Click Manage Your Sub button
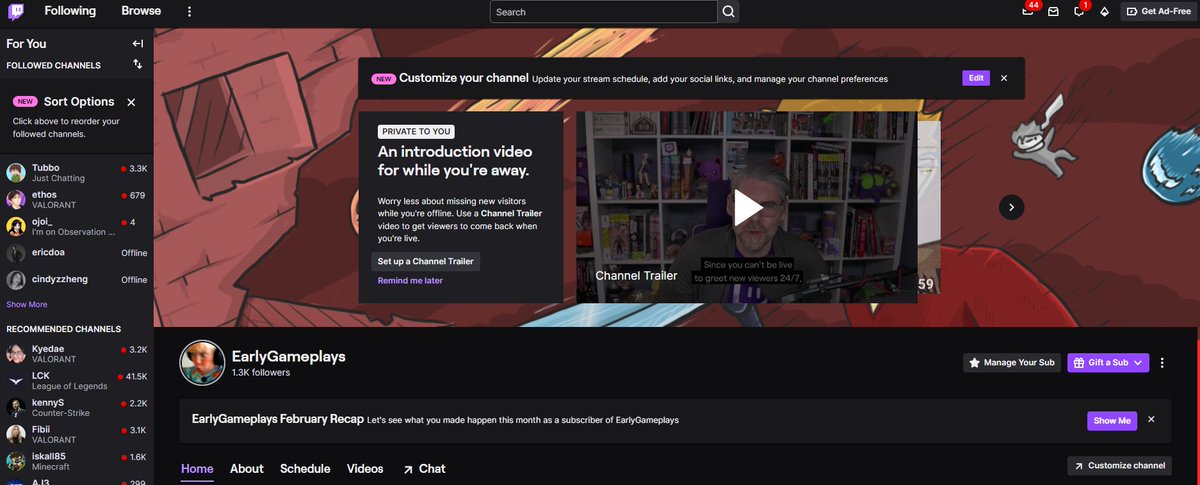Screen dimensions: 1200x485 [1012, 363]
